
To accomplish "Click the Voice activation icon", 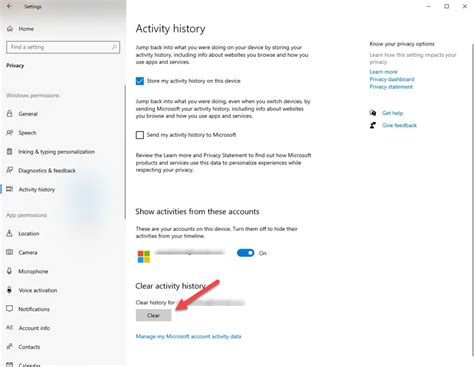I will coord(10,290).
